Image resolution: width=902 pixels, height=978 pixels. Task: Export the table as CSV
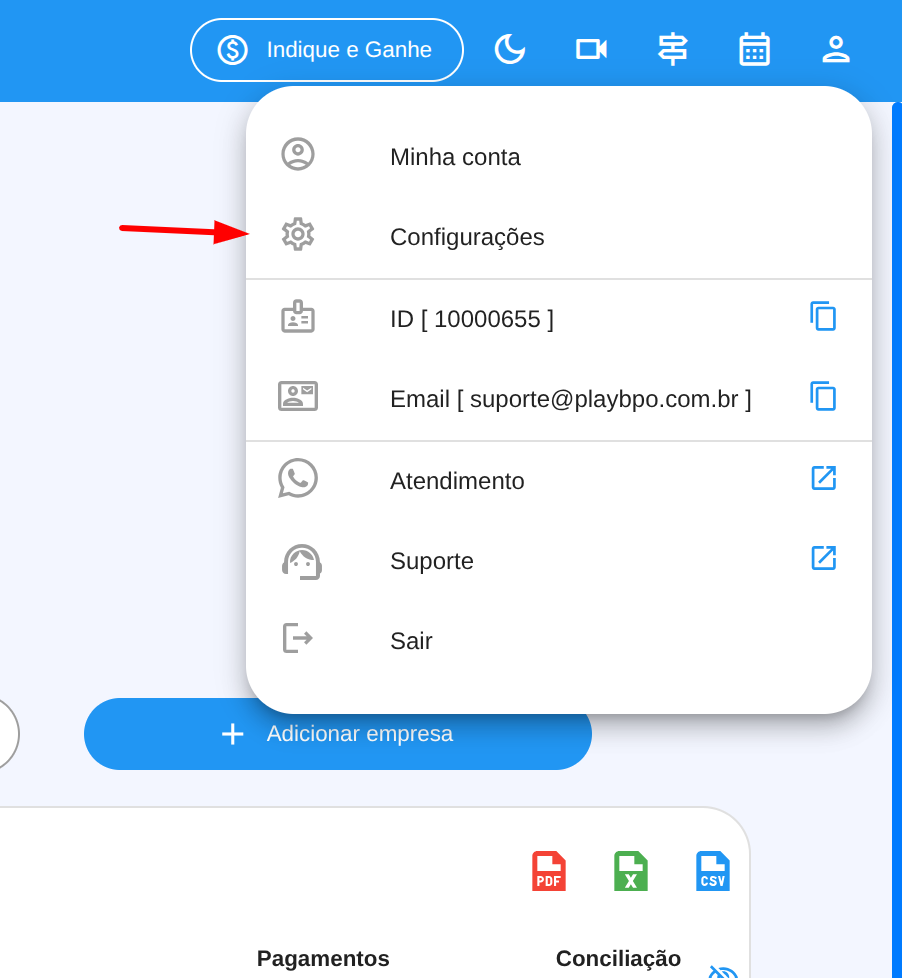[713, 871]
